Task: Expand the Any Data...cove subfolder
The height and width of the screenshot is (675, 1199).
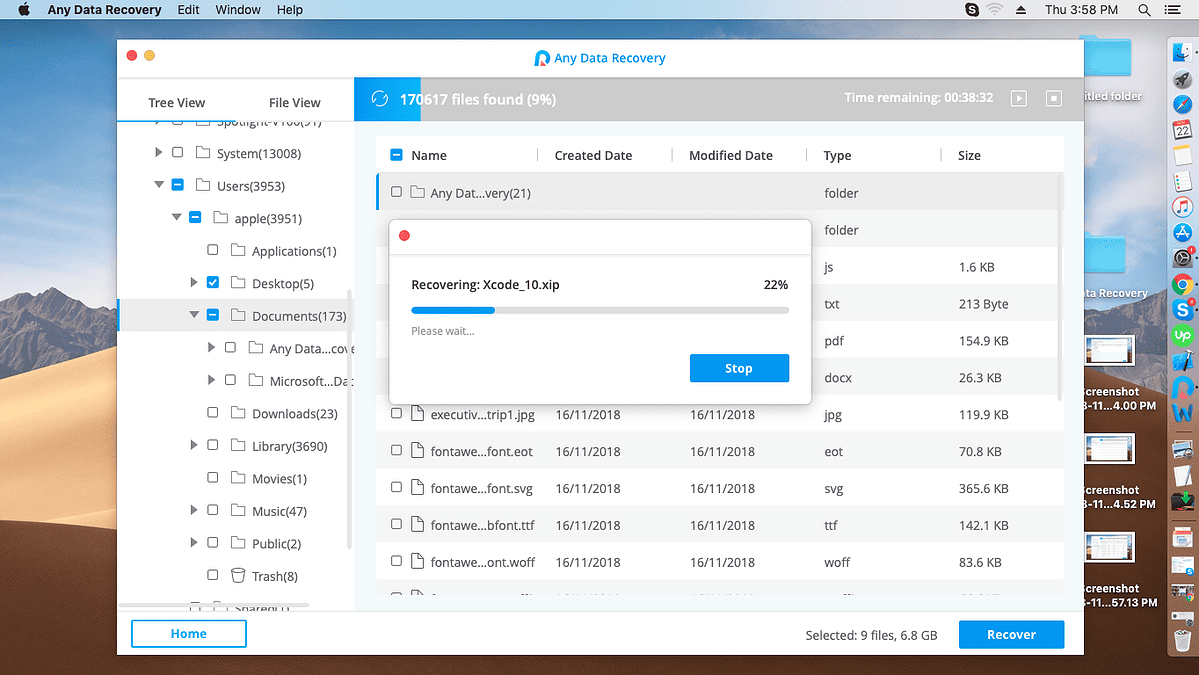Action: pyautogui.click(x=211, y=347)
